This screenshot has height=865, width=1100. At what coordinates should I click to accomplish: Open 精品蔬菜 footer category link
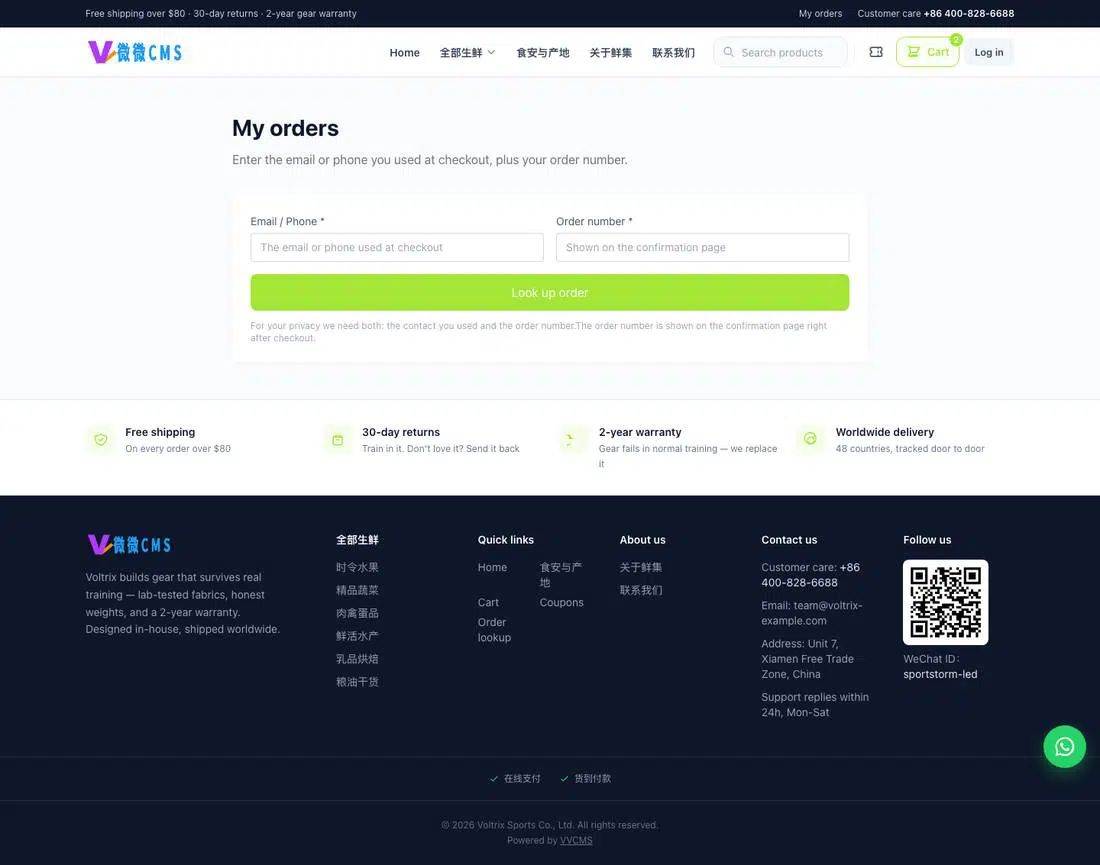coord(357,591)
